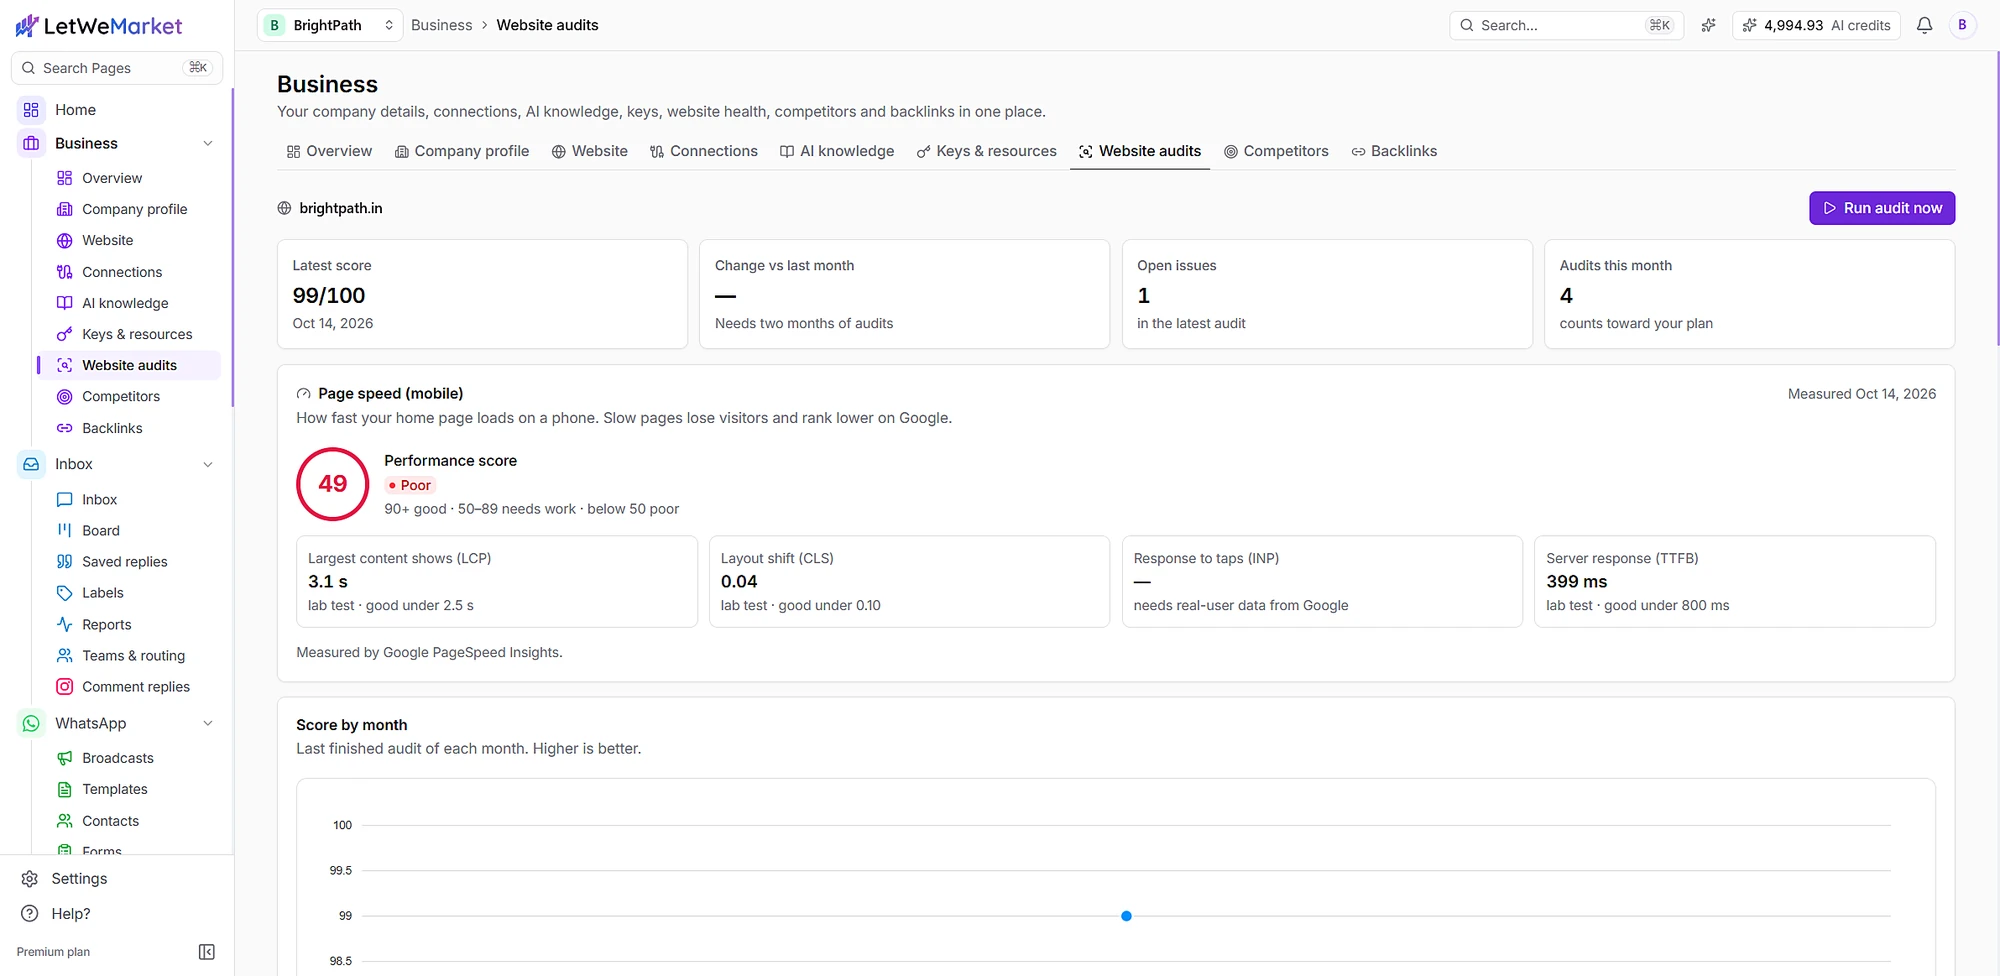This screenshot has width=2000, height=976.
Task: Click the blue data point on chart
Action: tap(1126, 916)
